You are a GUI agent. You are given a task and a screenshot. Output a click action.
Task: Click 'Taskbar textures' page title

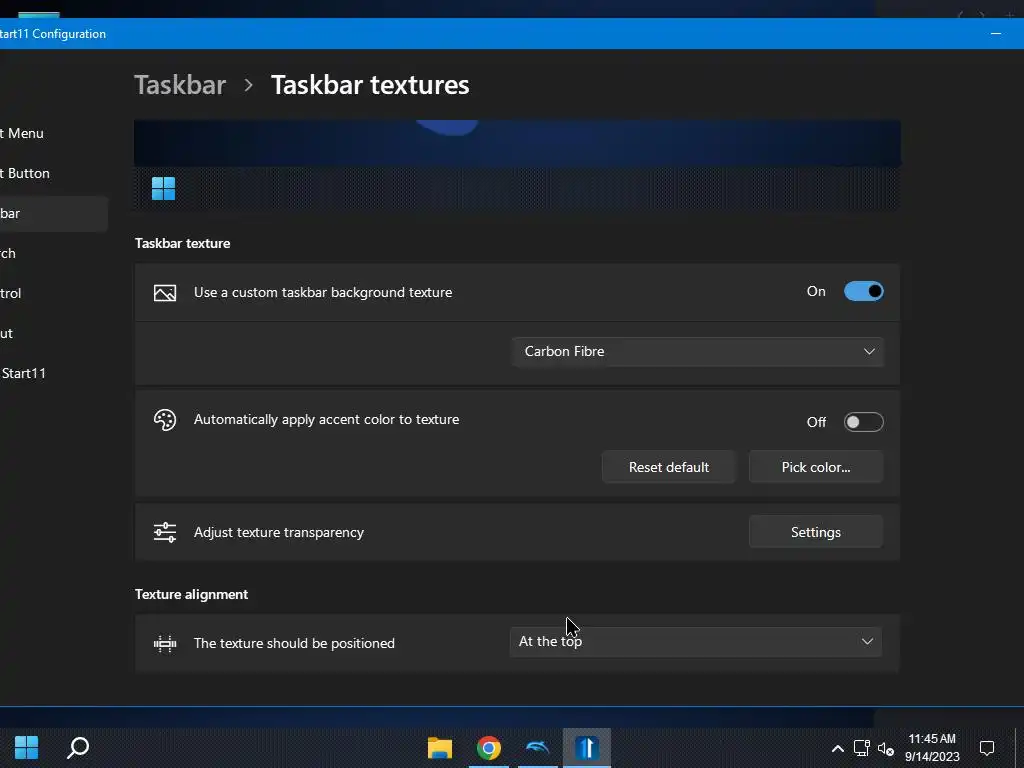click(x=370, y=85)
